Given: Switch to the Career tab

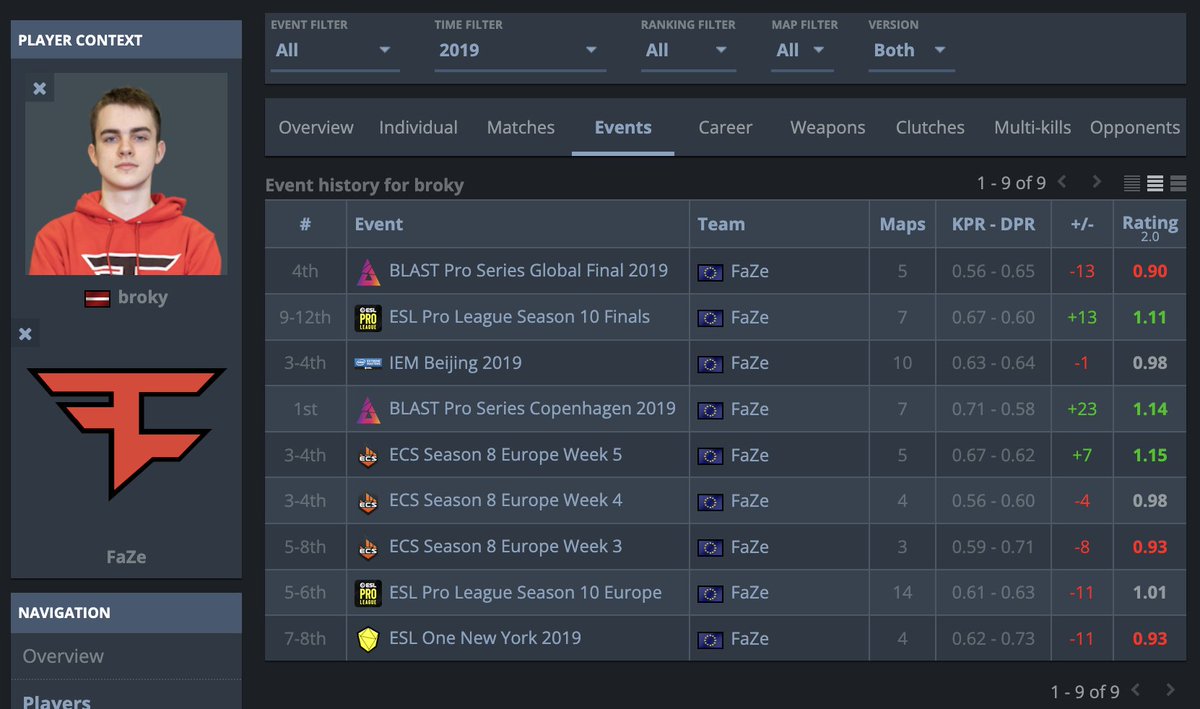Looking at the screenshot, I should tap(725, 128).
